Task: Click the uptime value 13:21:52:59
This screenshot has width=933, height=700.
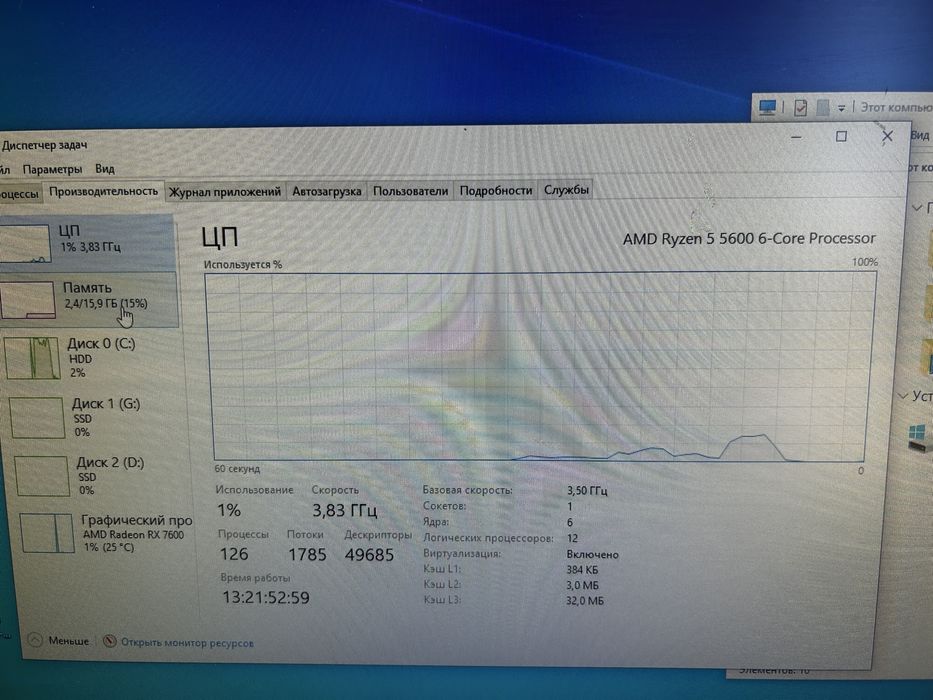Action: [x=265, y=598]
